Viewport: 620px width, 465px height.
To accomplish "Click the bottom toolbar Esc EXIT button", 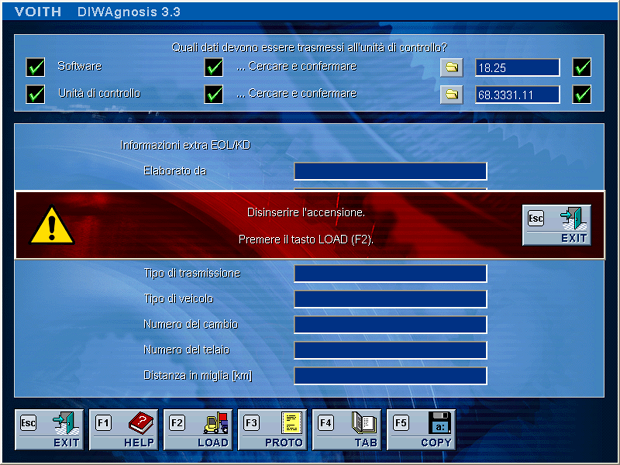I will (x=49, y=429).
